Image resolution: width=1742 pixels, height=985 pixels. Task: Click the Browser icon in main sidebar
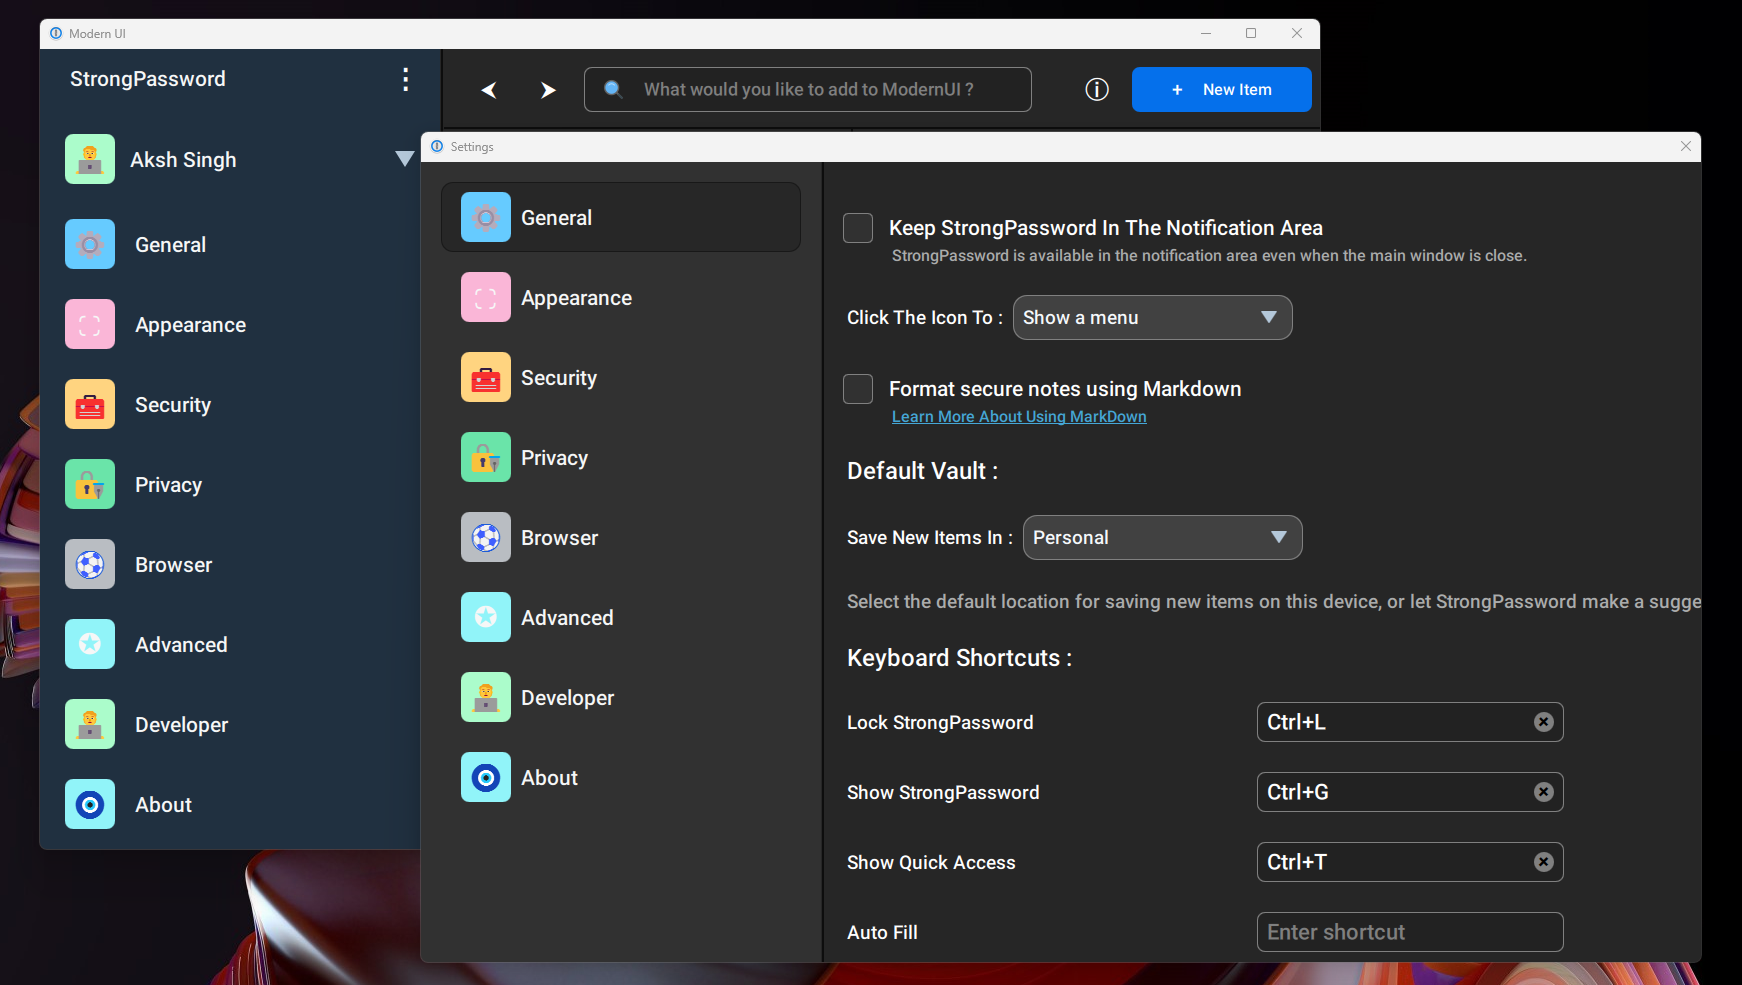point(90,565)
